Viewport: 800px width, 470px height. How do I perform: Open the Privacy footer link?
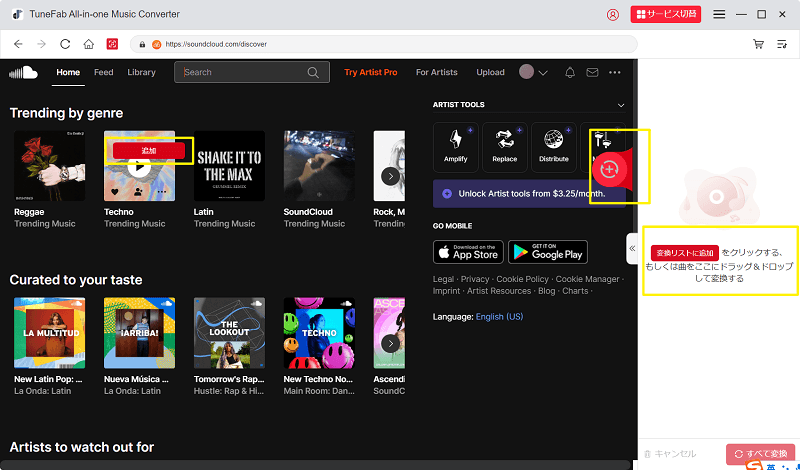[x=475, y=279]
